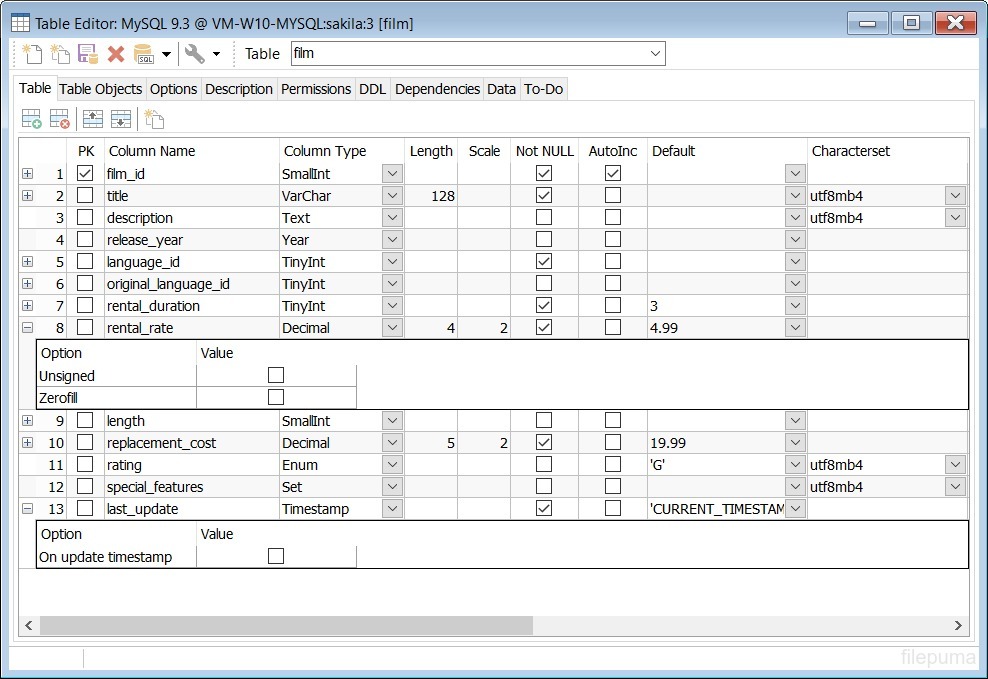Click the new table icon in toolbar

pos(32,54)
